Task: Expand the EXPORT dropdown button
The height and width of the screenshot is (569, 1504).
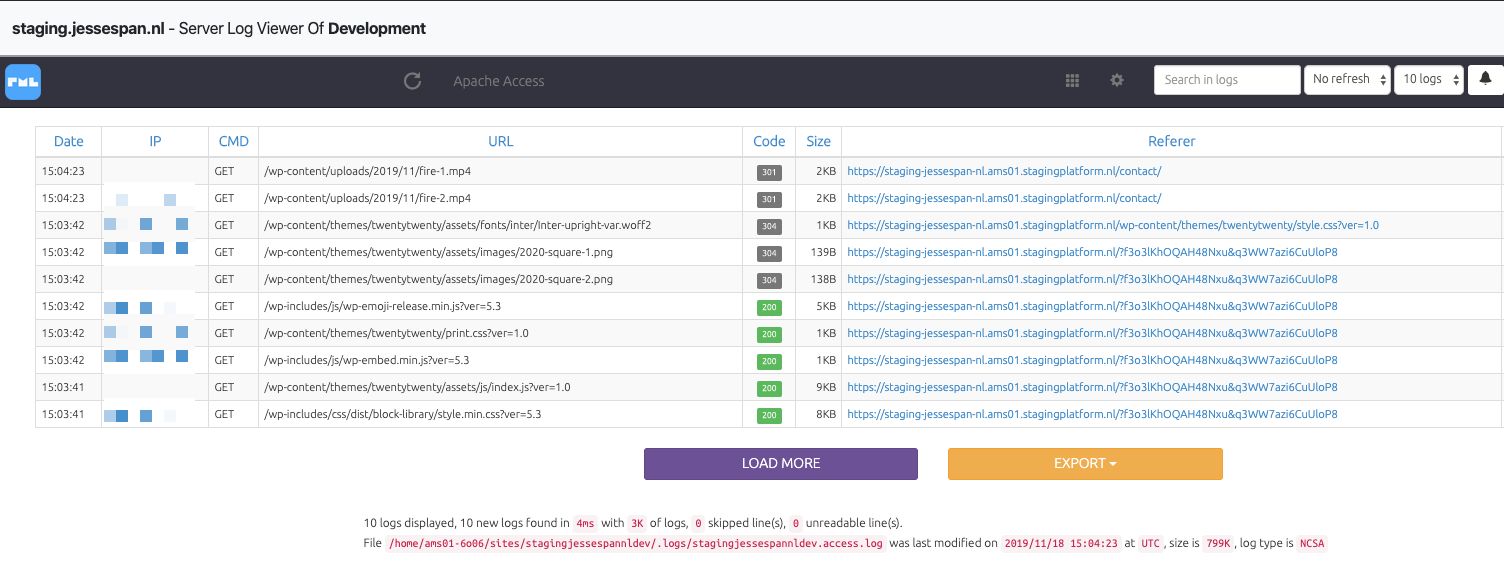Action: coord(1085,463)
